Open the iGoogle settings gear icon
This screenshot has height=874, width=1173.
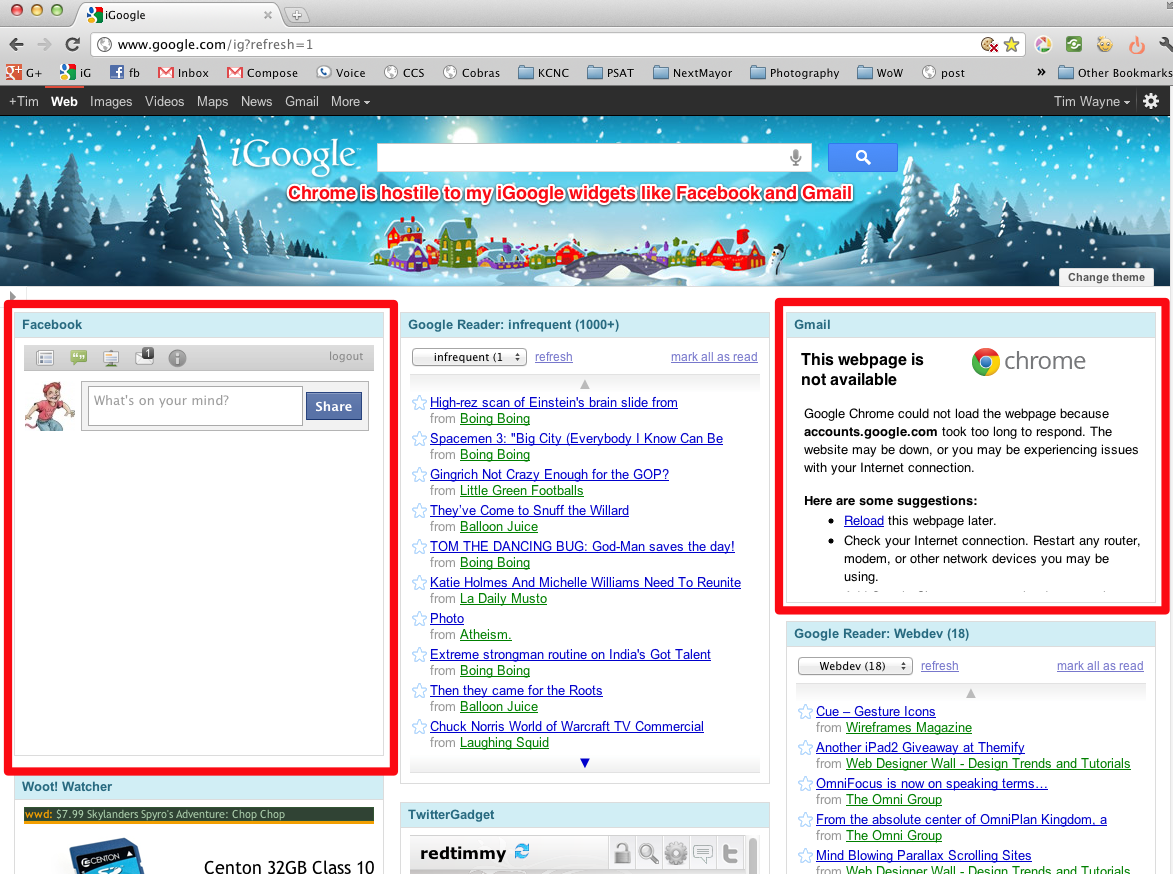click(x=1151, y=101)
